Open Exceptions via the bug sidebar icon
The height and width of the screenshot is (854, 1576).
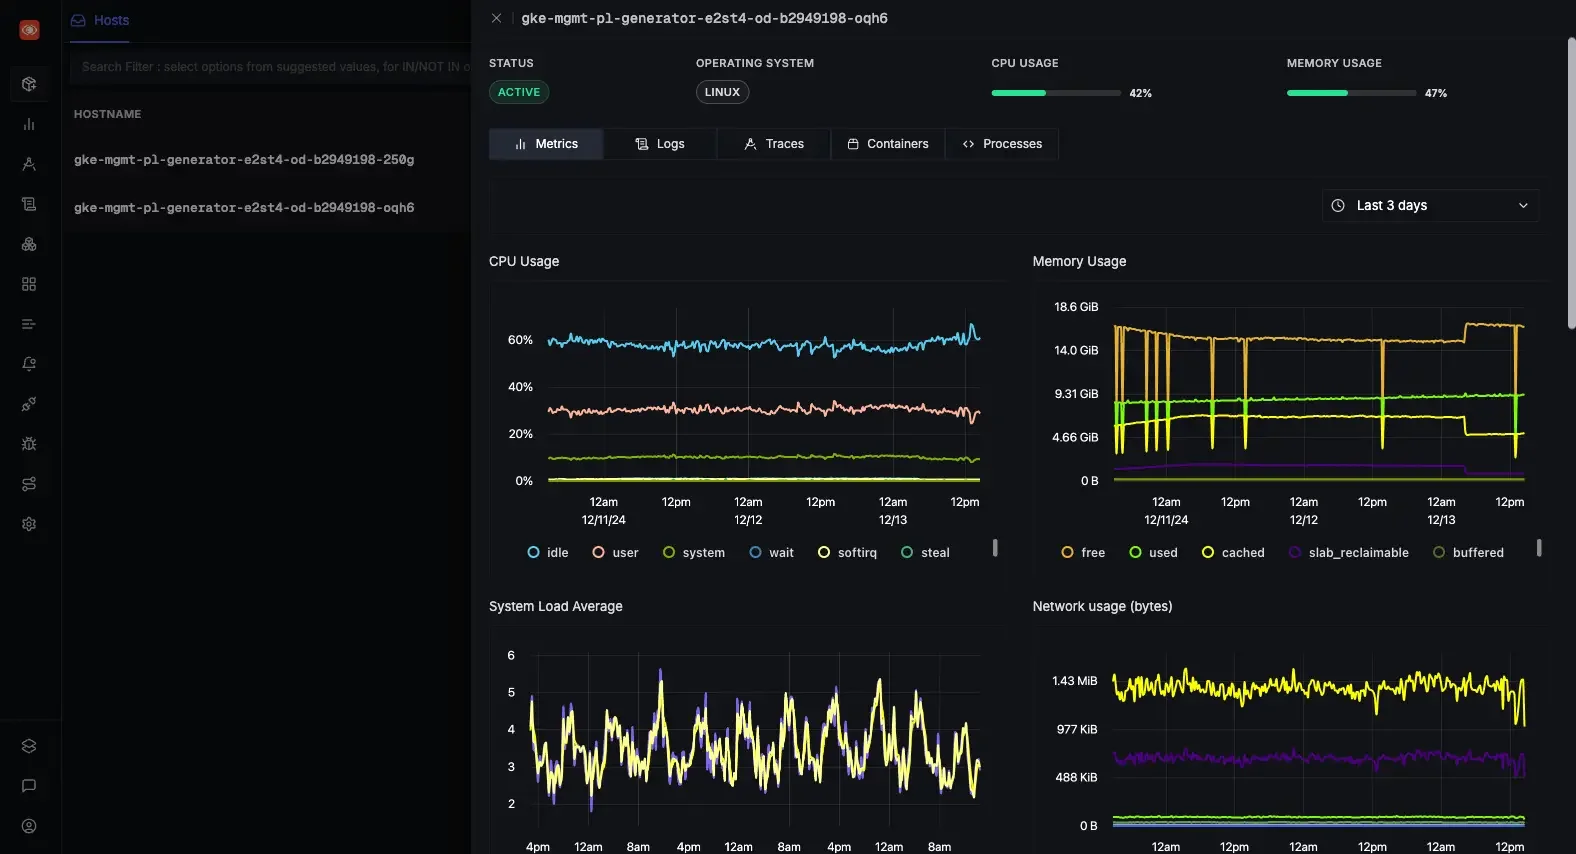pyautogui.click(x=29, y=444)
